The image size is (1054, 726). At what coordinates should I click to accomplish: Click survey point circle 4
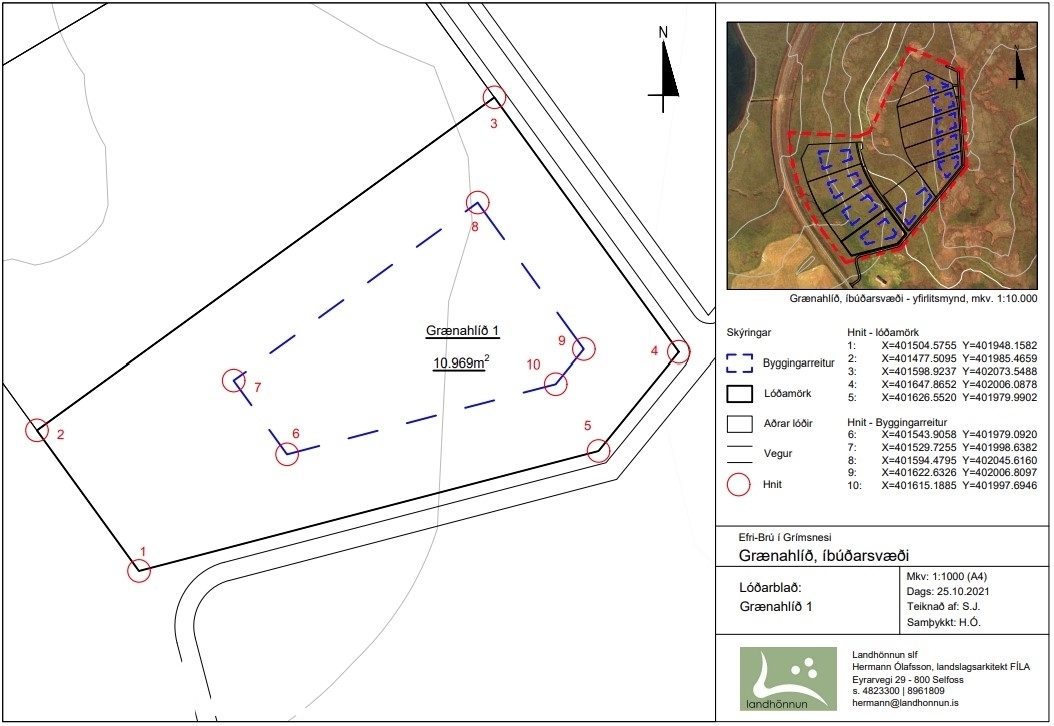pos(678,351)
